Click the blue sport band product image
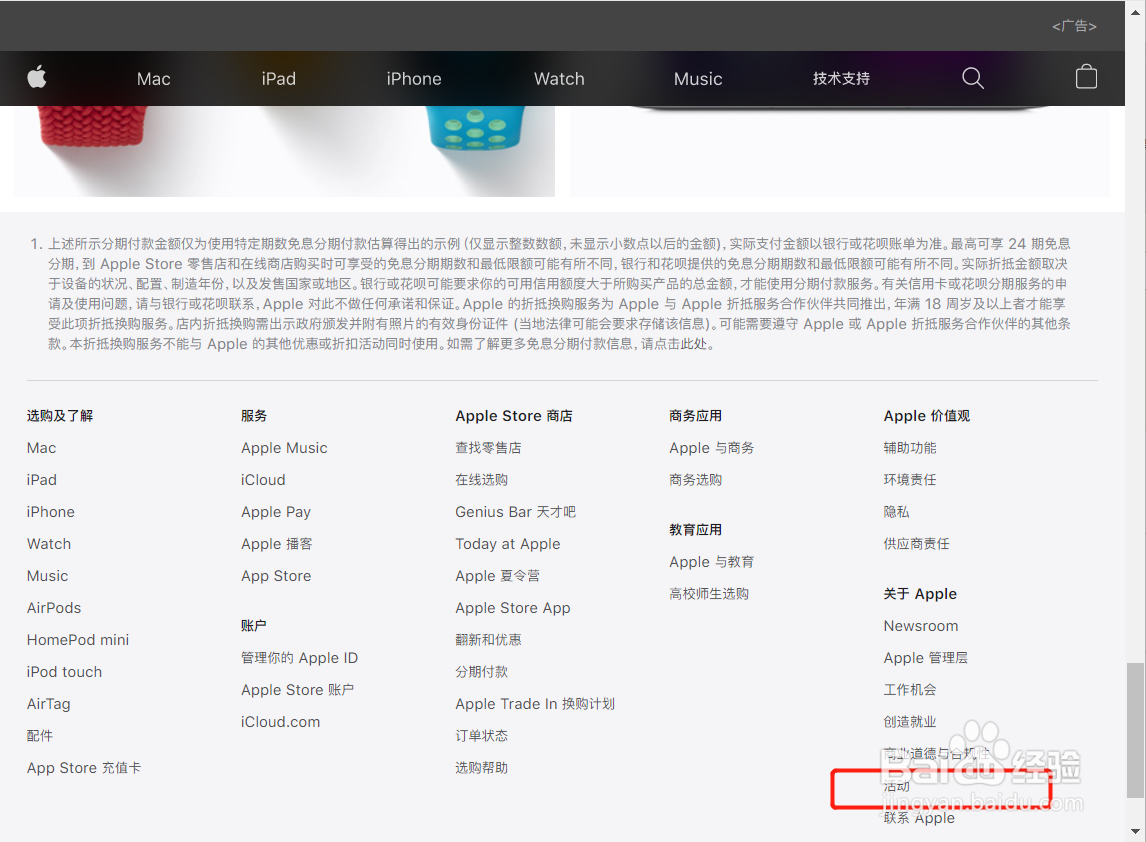Viewport: 1146px width, 842px height. [475, 130]
